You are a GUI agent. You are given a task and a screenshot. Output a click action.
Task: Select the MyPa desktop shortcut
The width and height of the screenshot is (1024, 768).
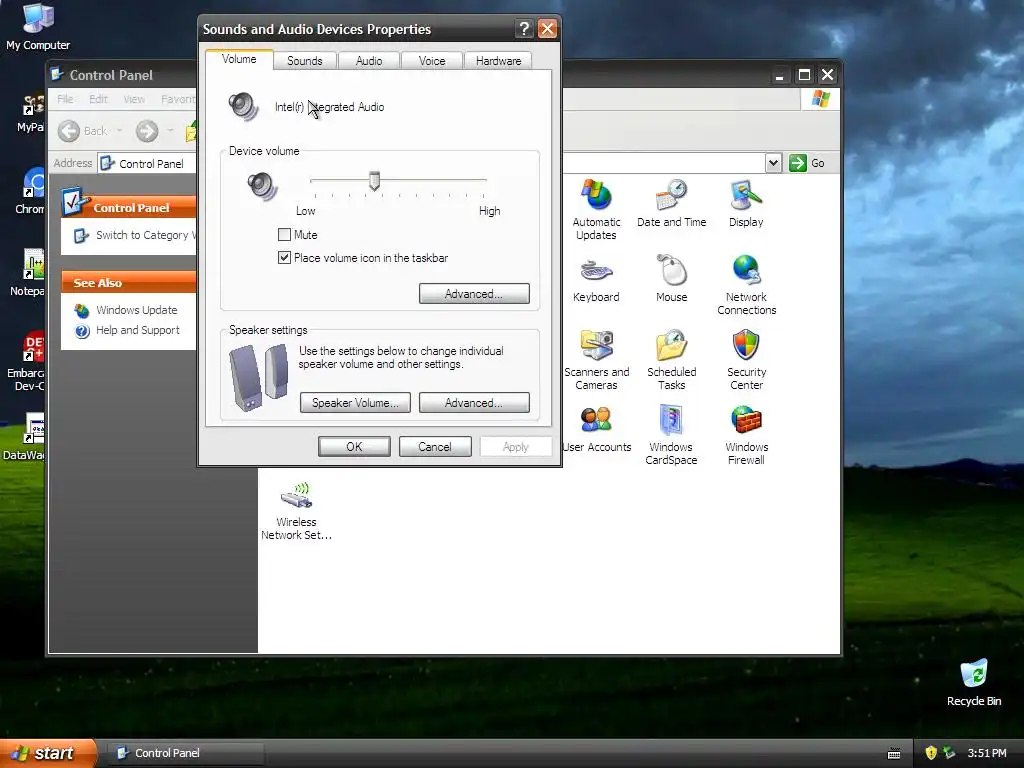tap(31, 114)
